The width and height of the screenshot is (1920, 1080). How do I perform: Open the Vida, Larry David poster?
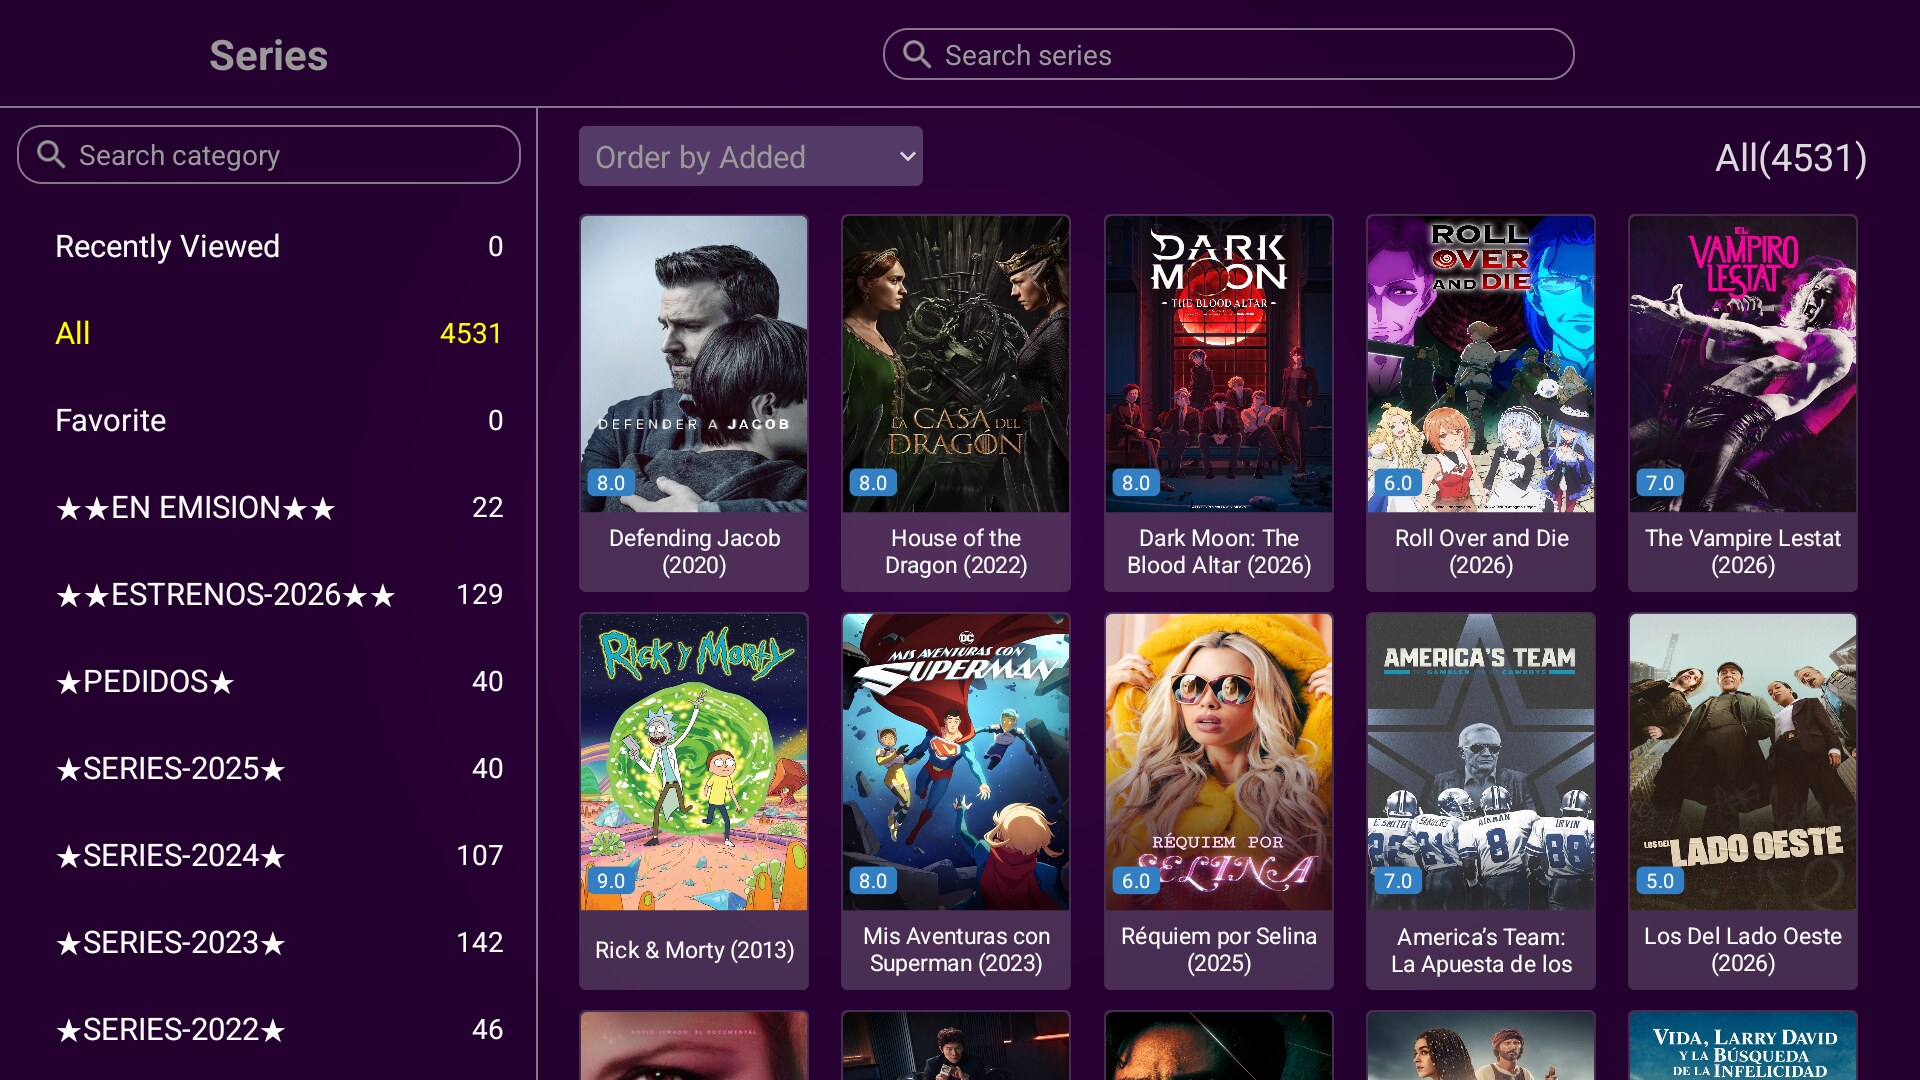1742,1046
